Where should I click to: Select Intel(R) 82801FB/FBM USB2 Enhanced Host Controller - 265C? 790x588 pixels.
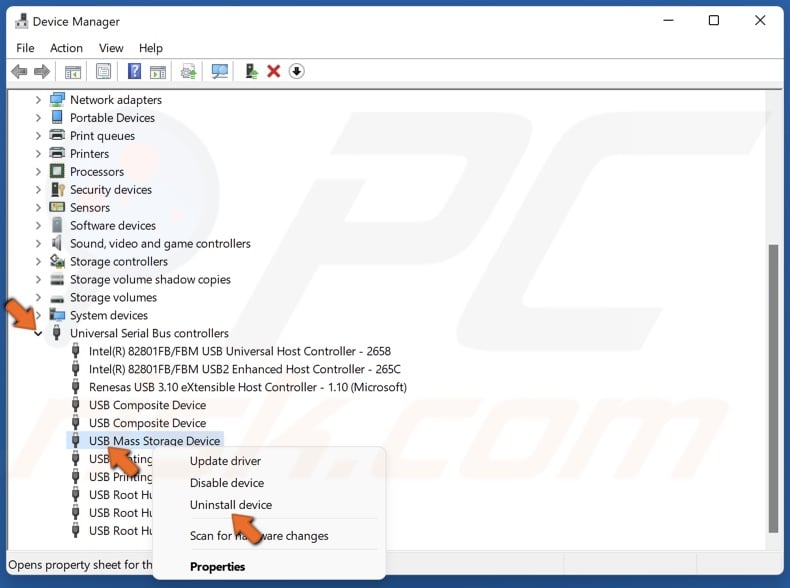pyautogui.click(x=245, y=369)
